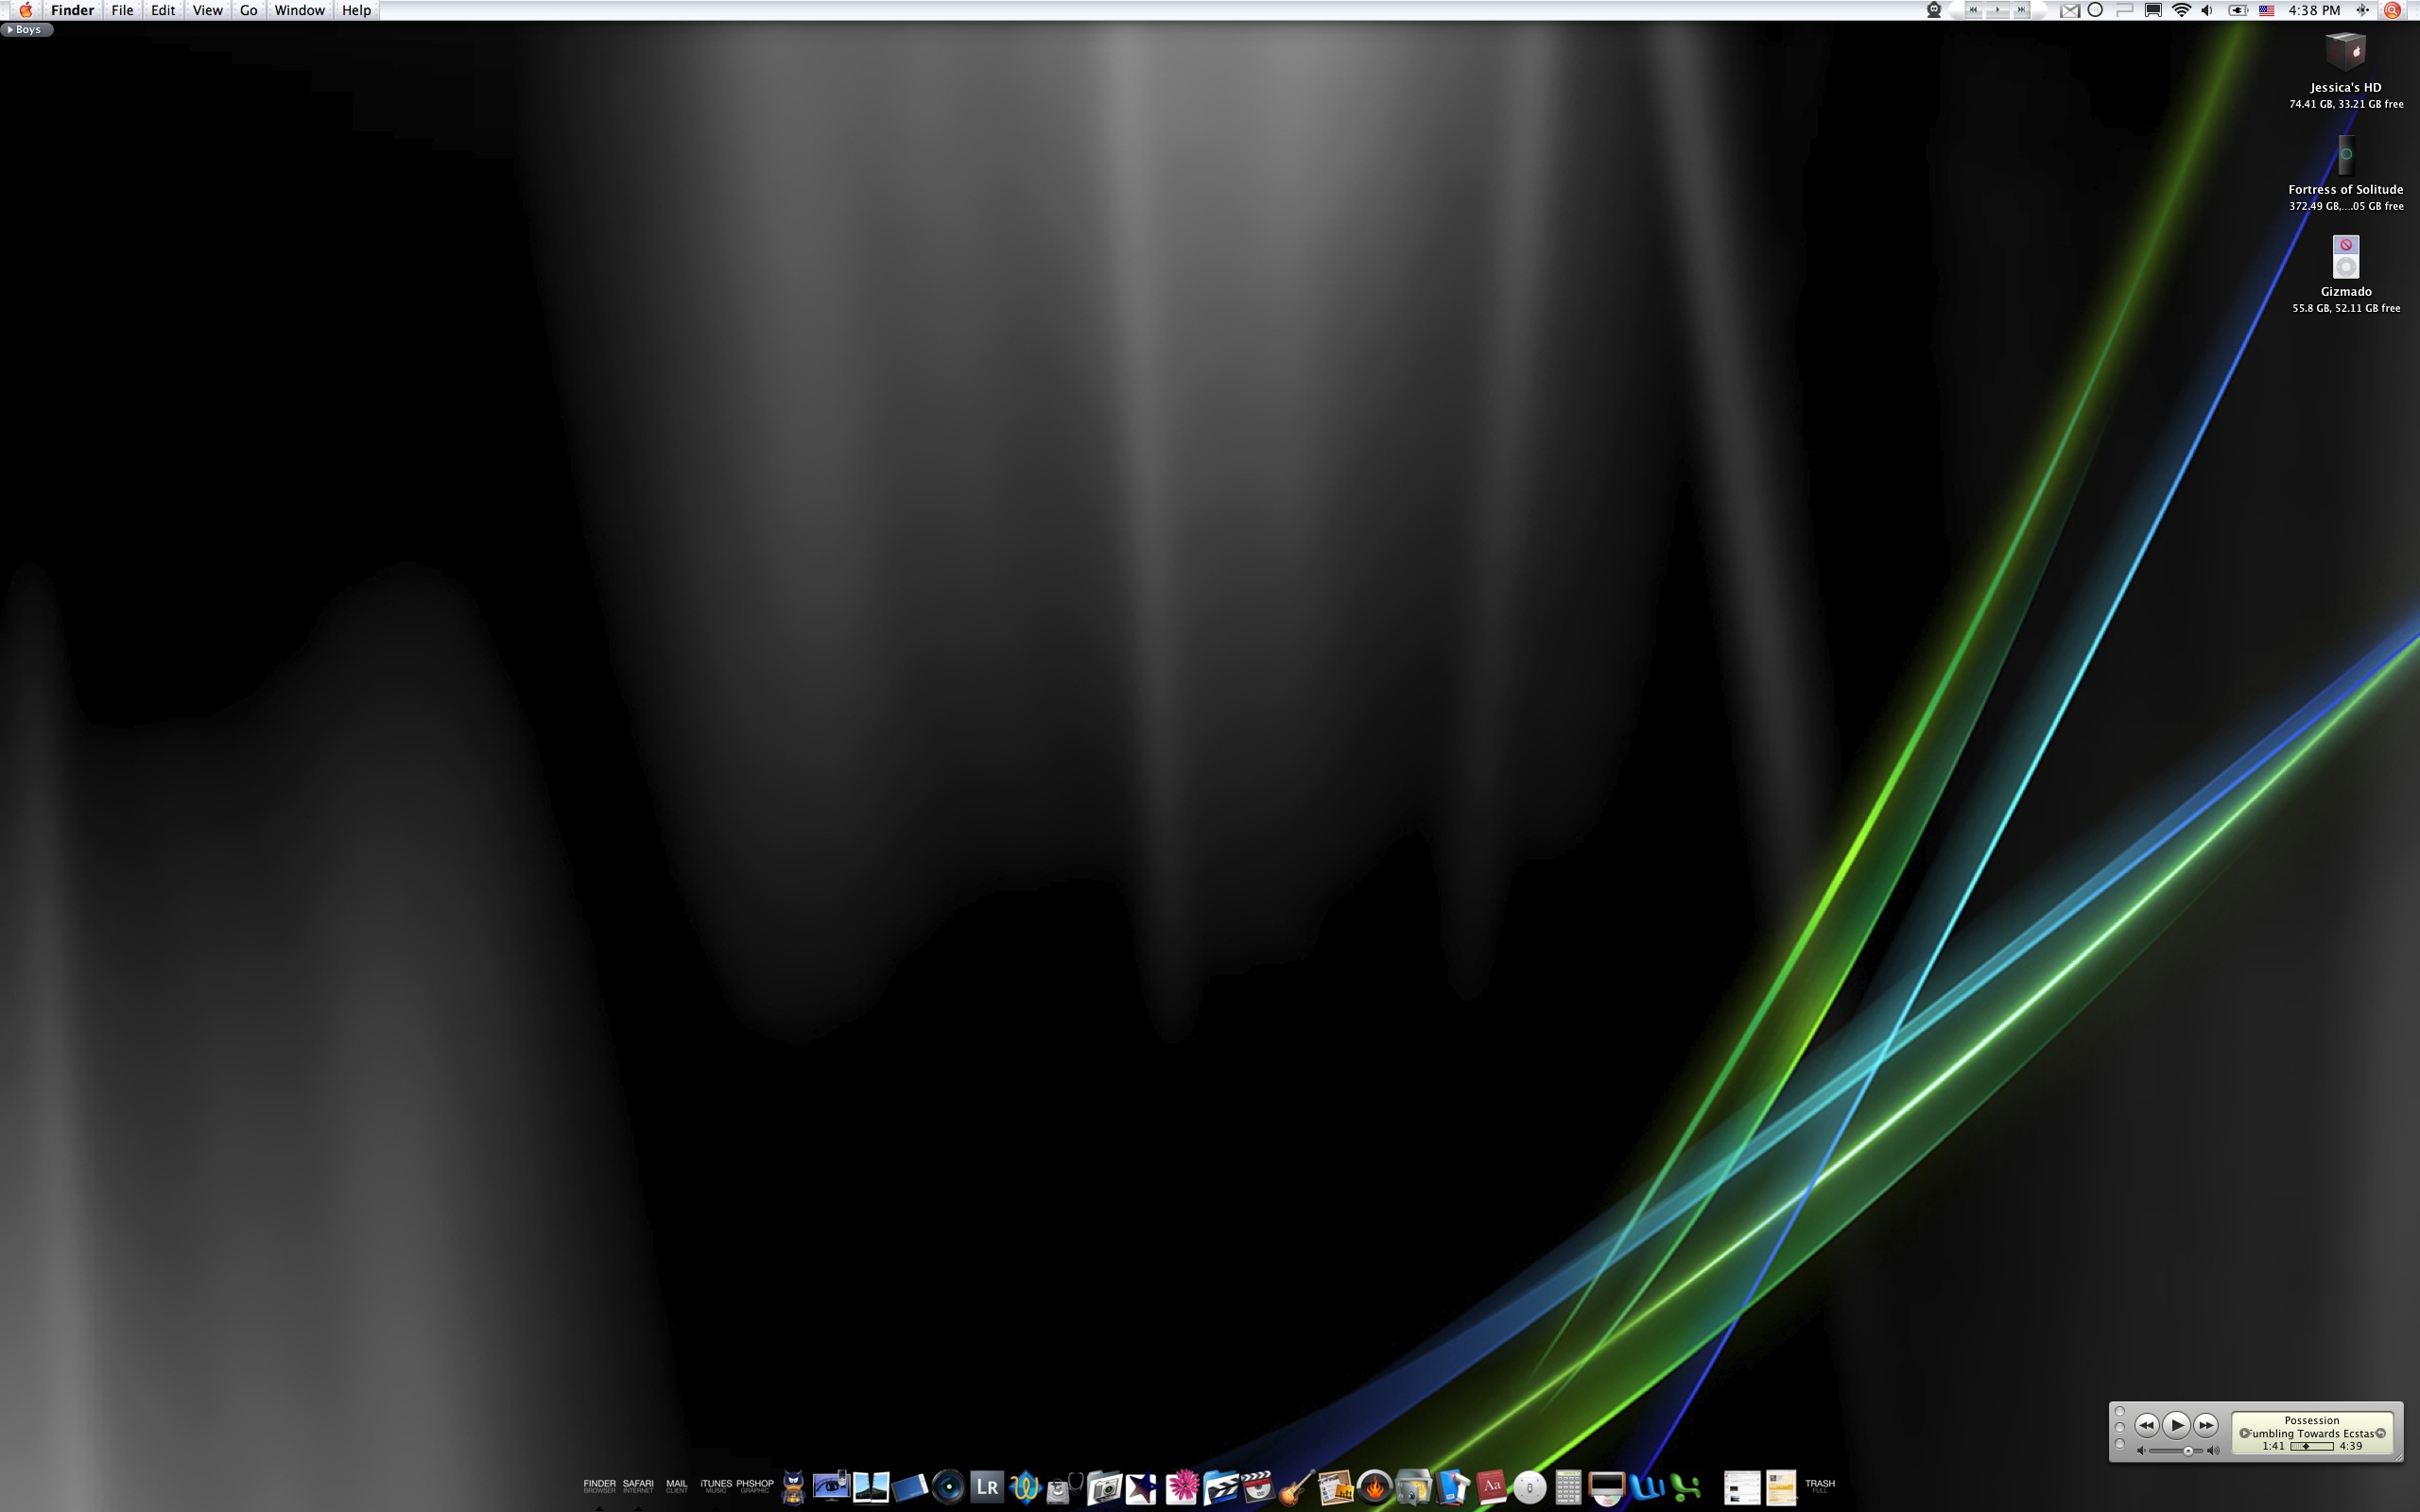The height and width of the screenshot is (1512, 2420).
Task: Open Spotlight search icon
Action: 2393,10
